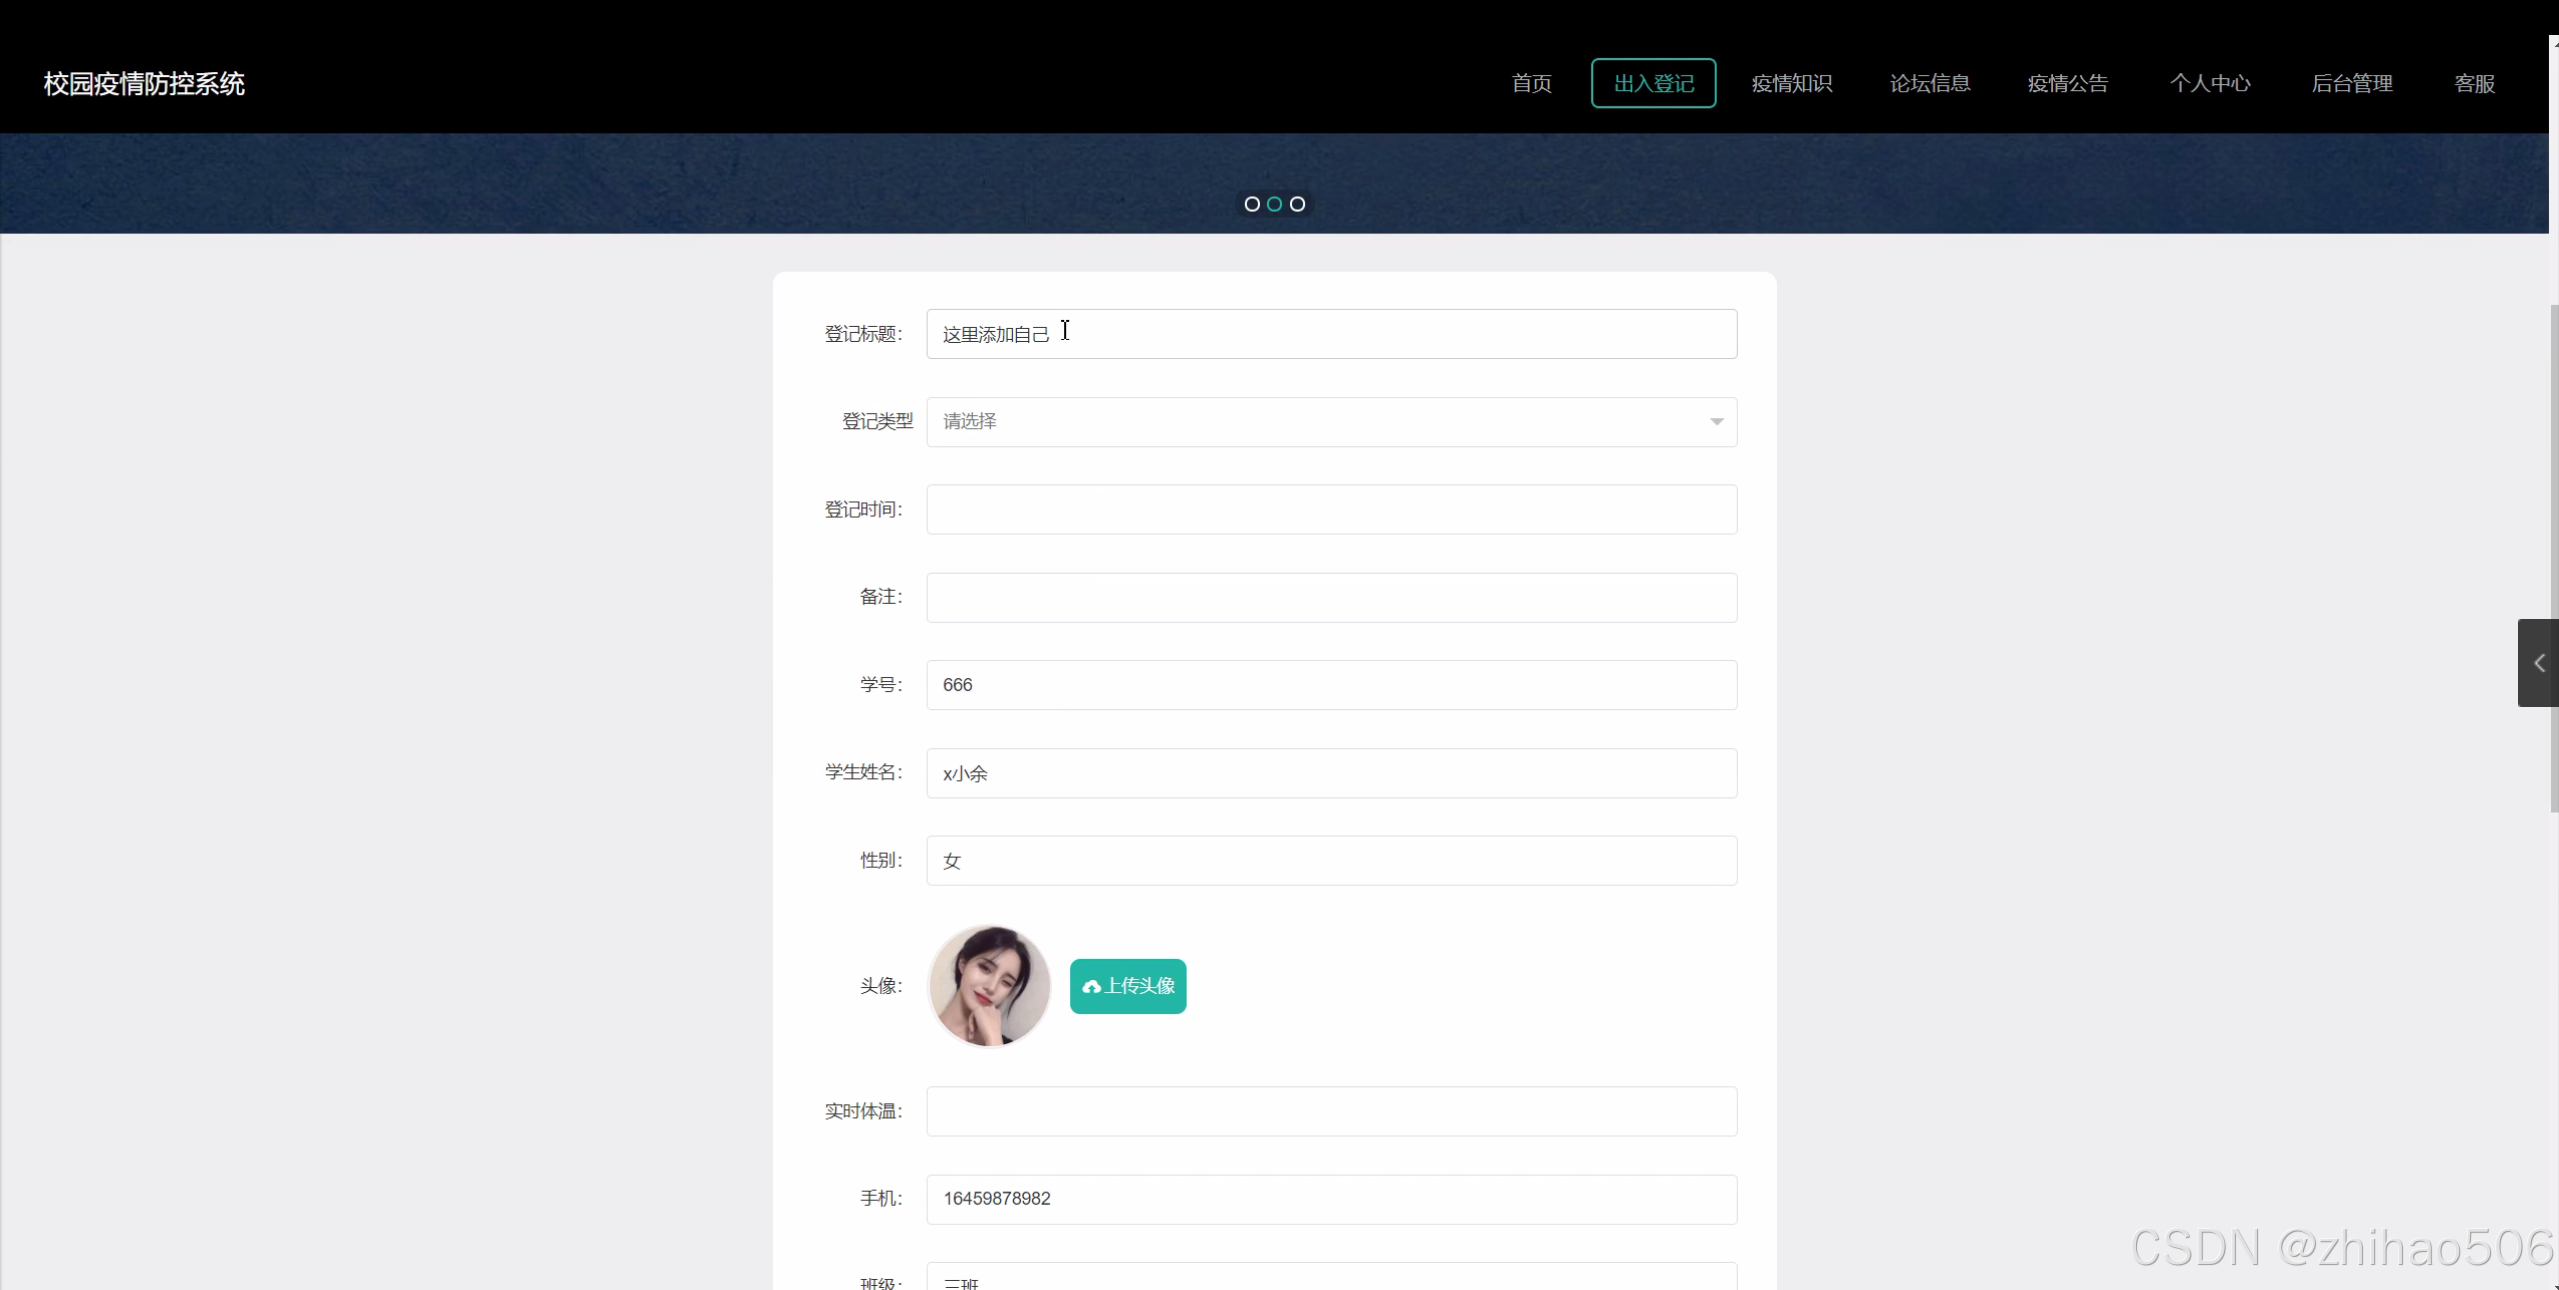
Task: Open 个人中心 menu
Action: click(x=2209, y=84)
